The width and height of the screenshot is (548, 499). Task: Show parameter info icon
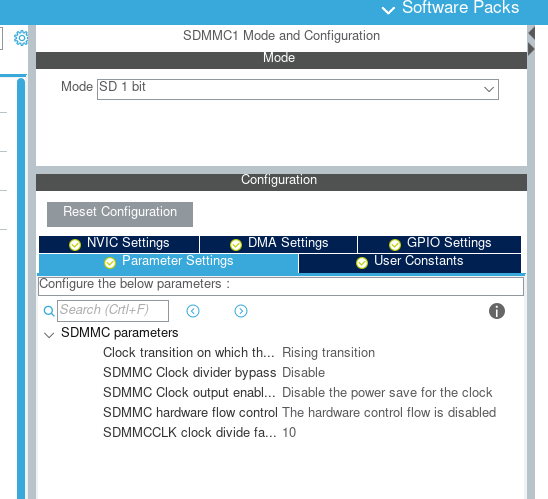pos(497,311)
